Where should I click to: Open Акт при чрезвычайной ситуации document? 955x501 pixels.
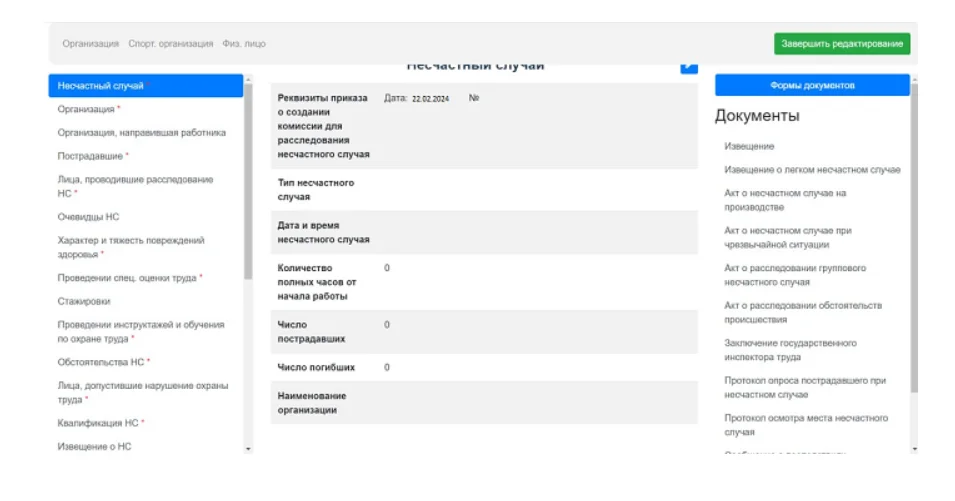point(788,237)
